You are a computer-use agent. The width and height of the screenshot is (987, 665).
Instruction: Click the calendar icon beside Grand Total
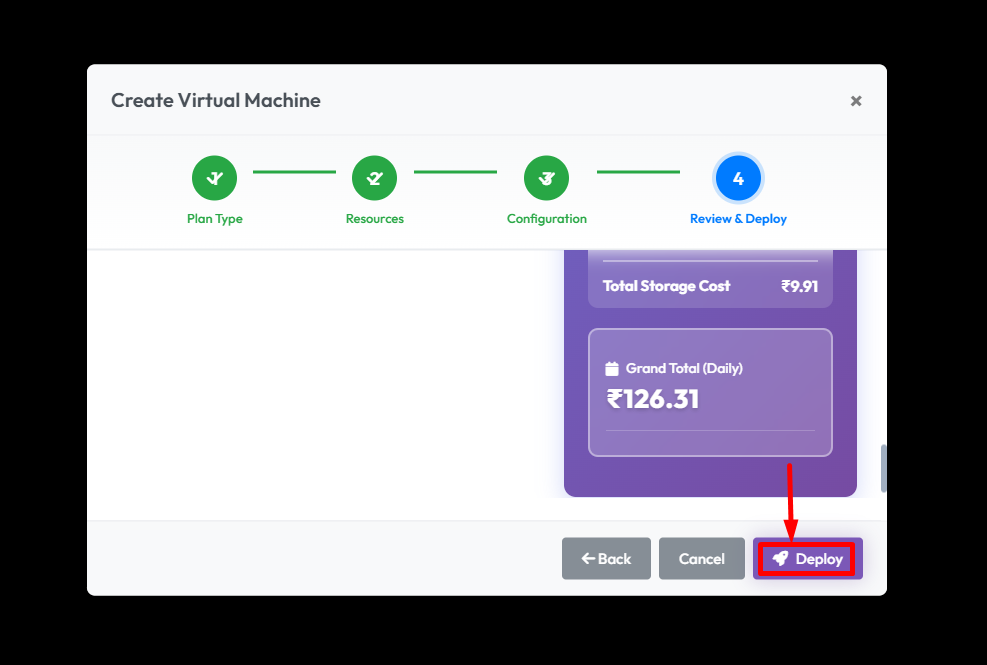(x=612, y=369)
